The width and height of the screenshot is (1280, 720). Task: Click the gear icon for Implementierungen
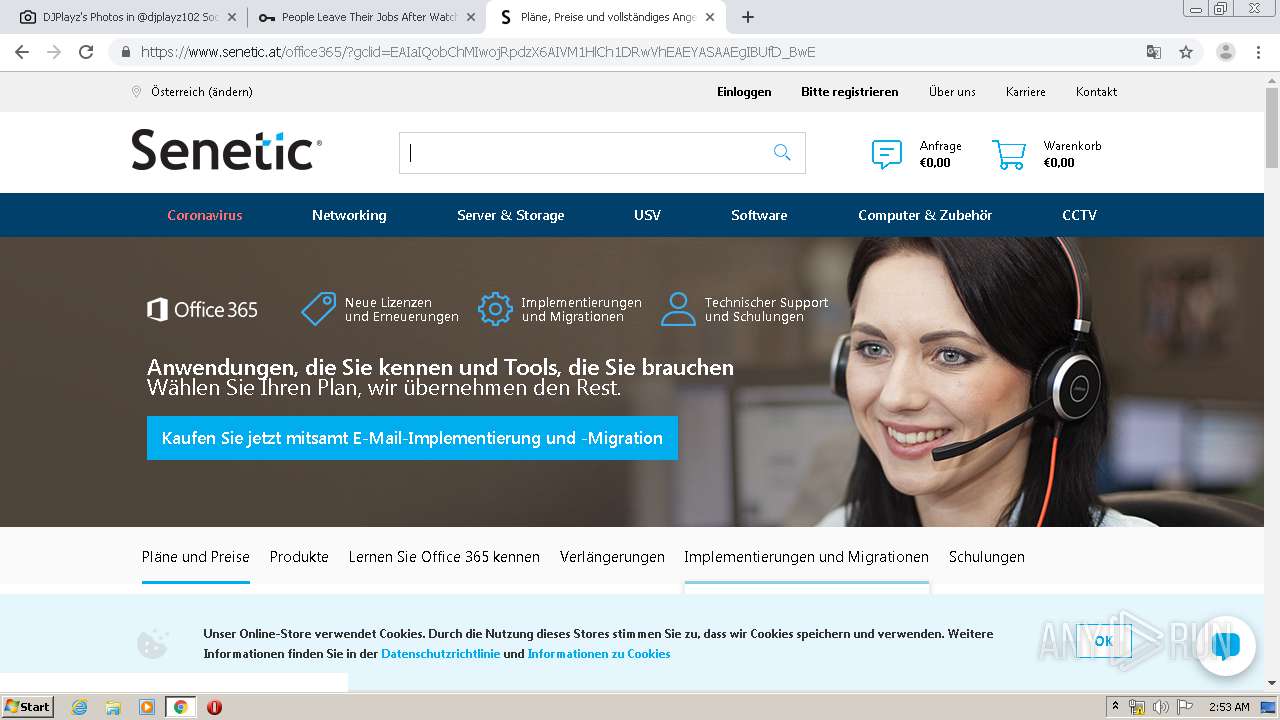click(495, 309)
